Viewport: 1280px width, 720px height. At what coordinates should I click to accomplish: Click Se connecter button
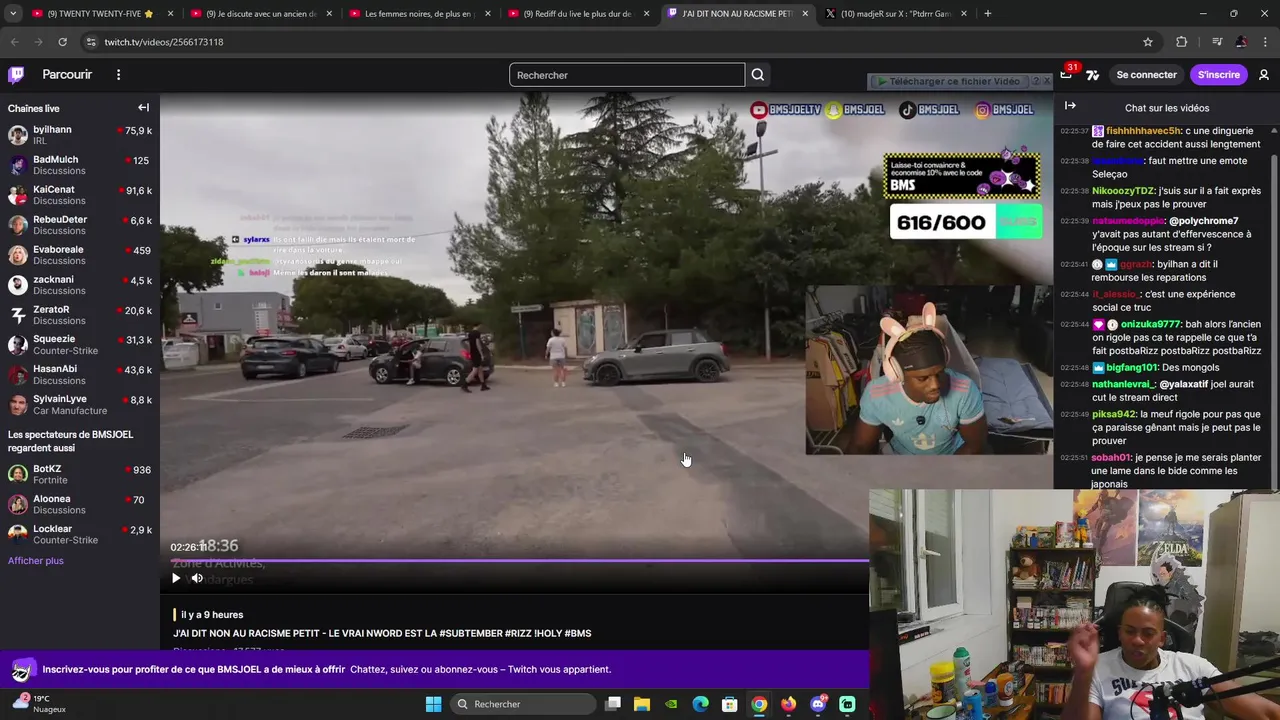point(1146,75)
